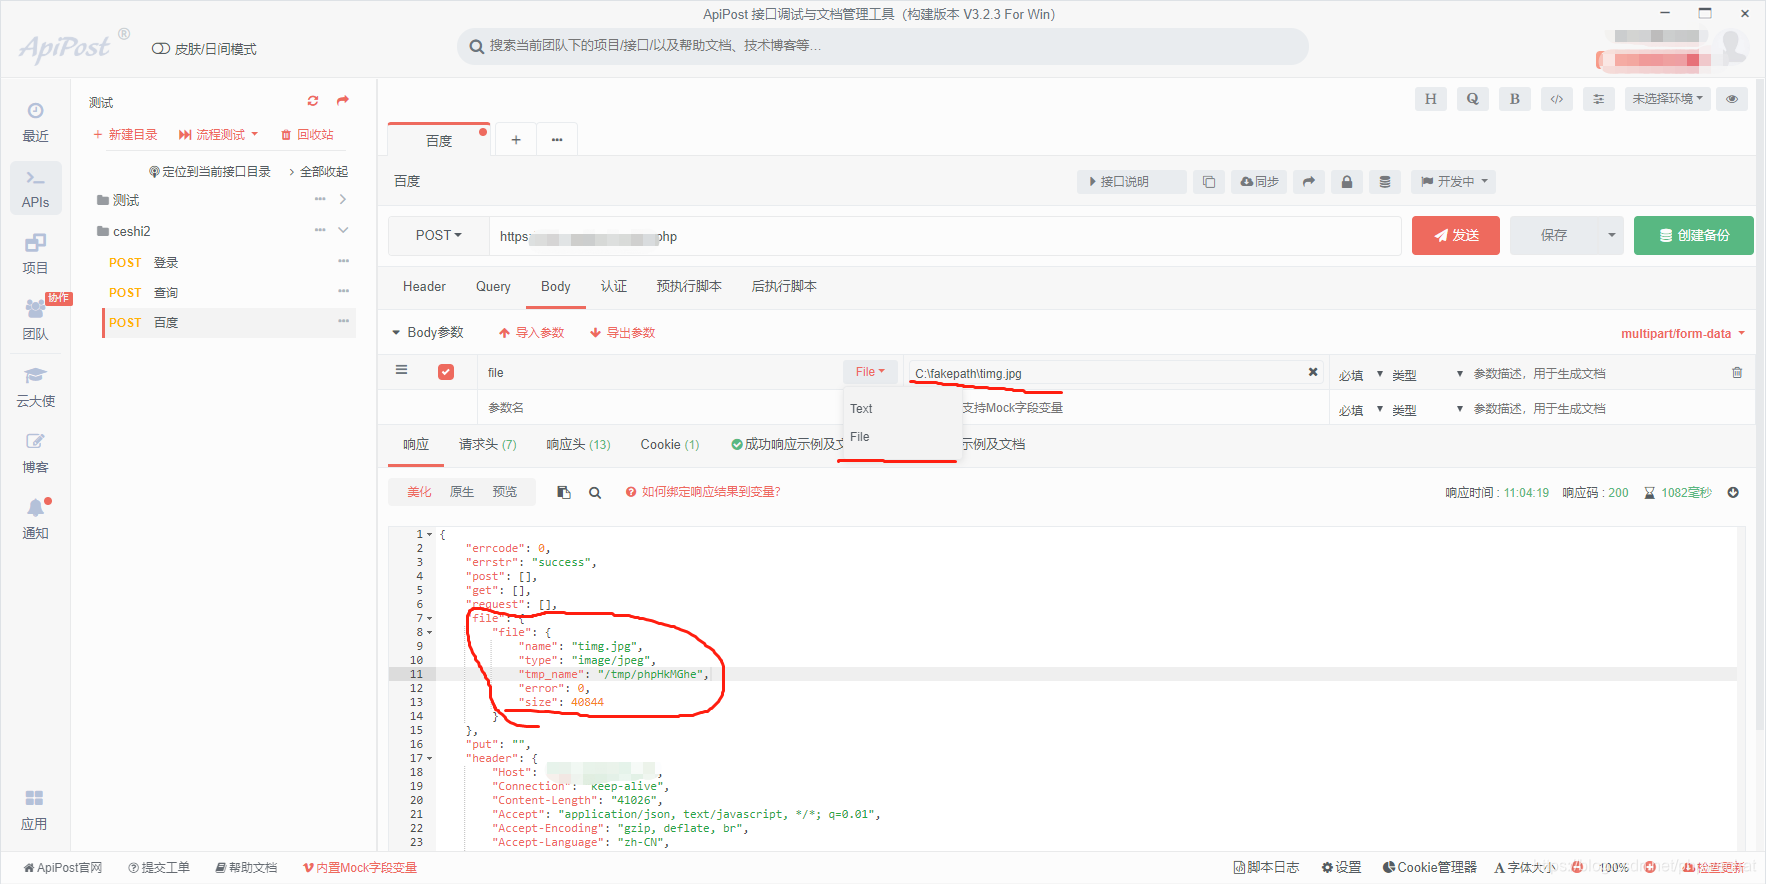Click the 导入参数 import parameters link
This screenshot has height=884, width=1766.
click(x=531, y=333)
